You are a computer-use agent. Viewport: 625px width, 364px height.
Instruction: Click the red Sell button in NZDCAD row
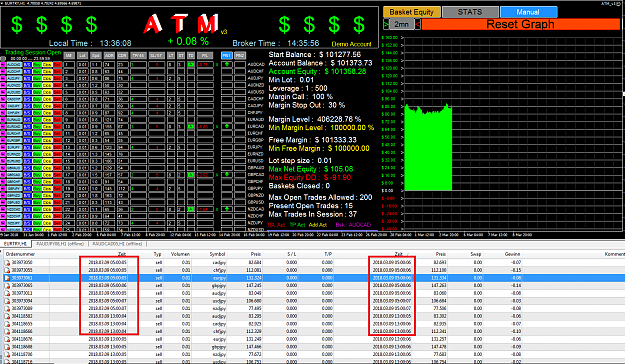coord(57,209)
